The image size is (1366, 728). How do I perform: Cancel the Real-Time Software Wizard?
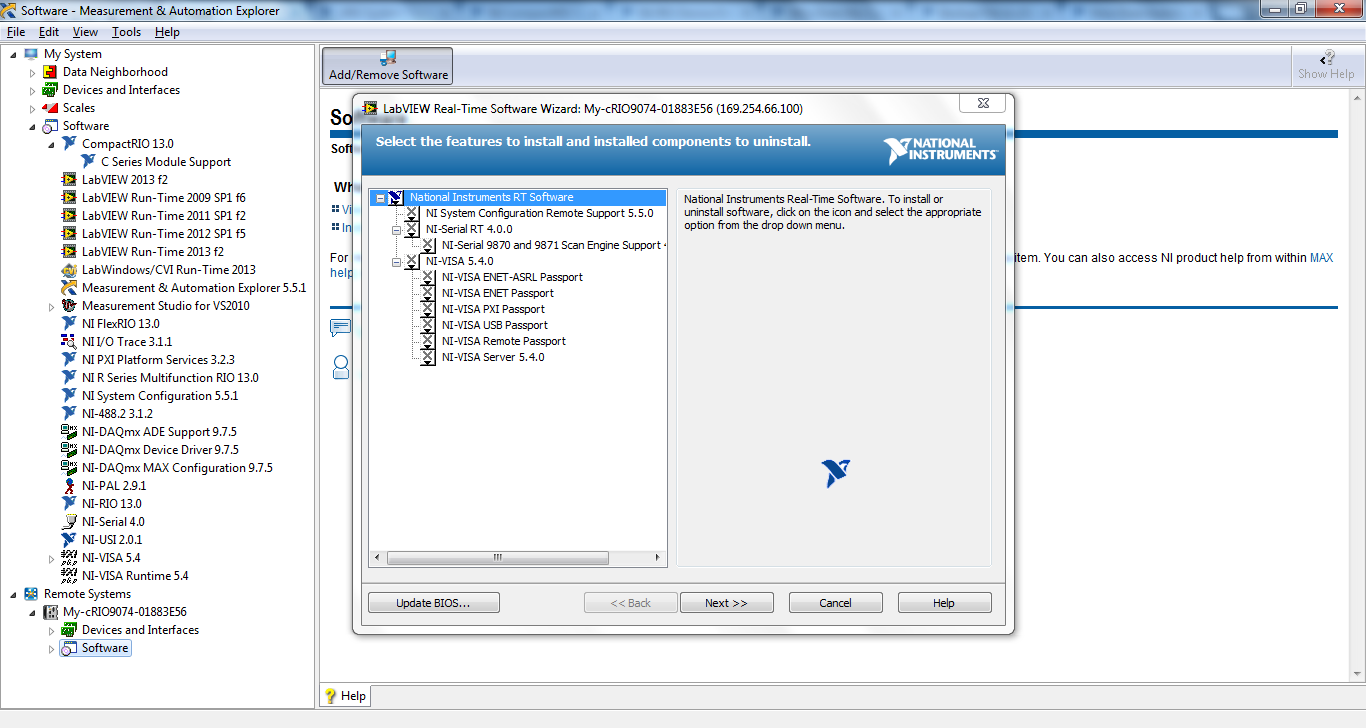point(835,603)
